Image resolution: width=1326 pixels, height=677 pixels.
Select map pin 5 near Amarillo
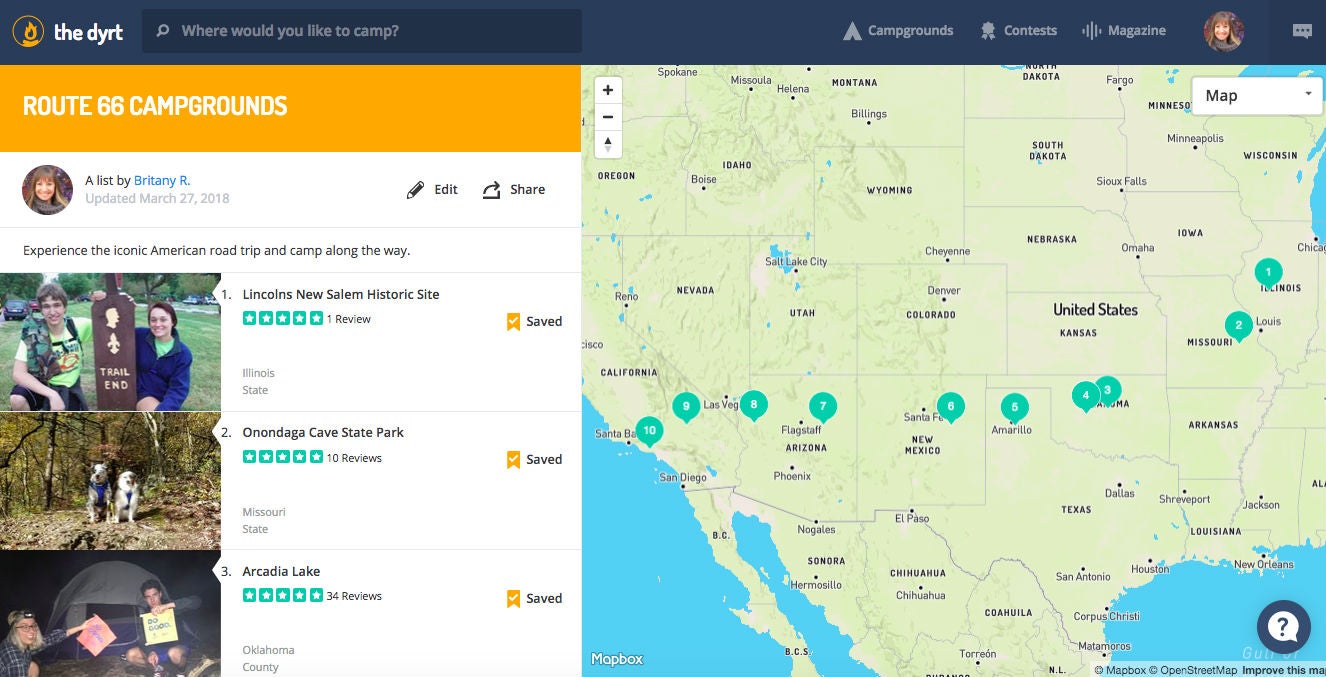click(1014, 407)
